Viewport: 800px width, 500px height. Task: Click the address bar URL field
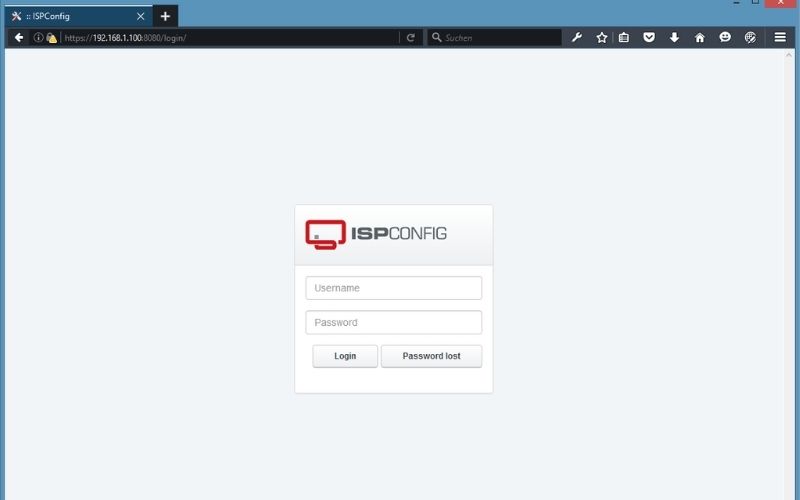(230, 38)
